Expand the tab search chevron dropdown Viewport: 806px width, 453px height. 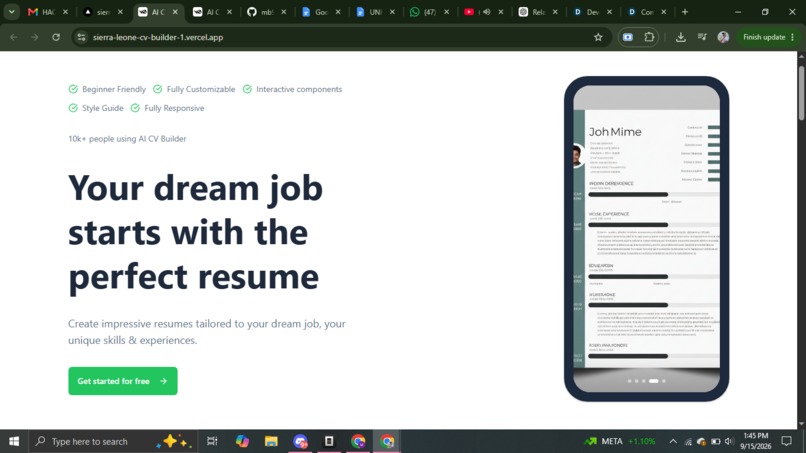[x=11, y=12]
